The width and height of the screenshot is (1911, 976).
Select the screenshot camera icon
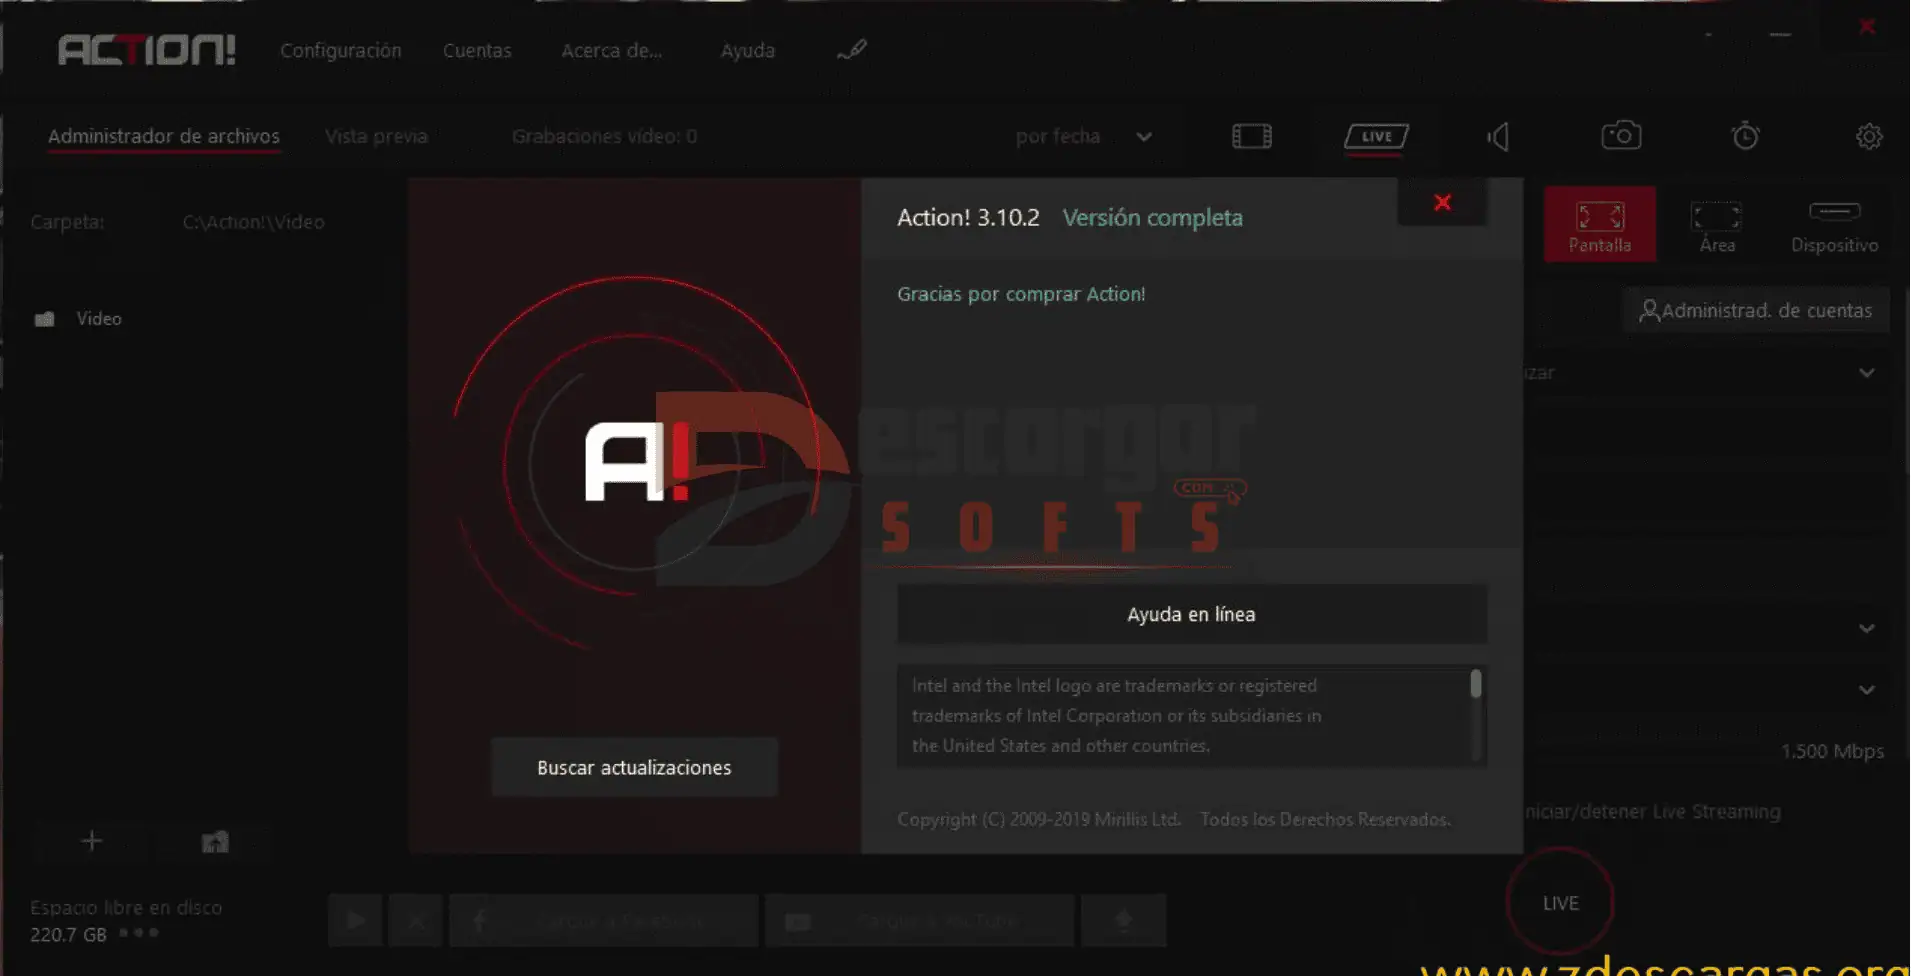(1621, 135)
